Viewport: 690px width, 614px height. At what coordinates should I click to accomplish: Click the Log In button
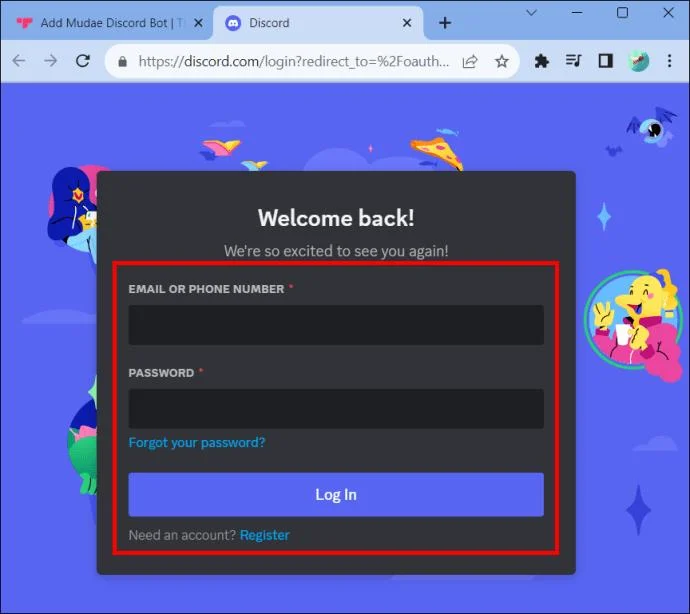(x=336, y=495)
